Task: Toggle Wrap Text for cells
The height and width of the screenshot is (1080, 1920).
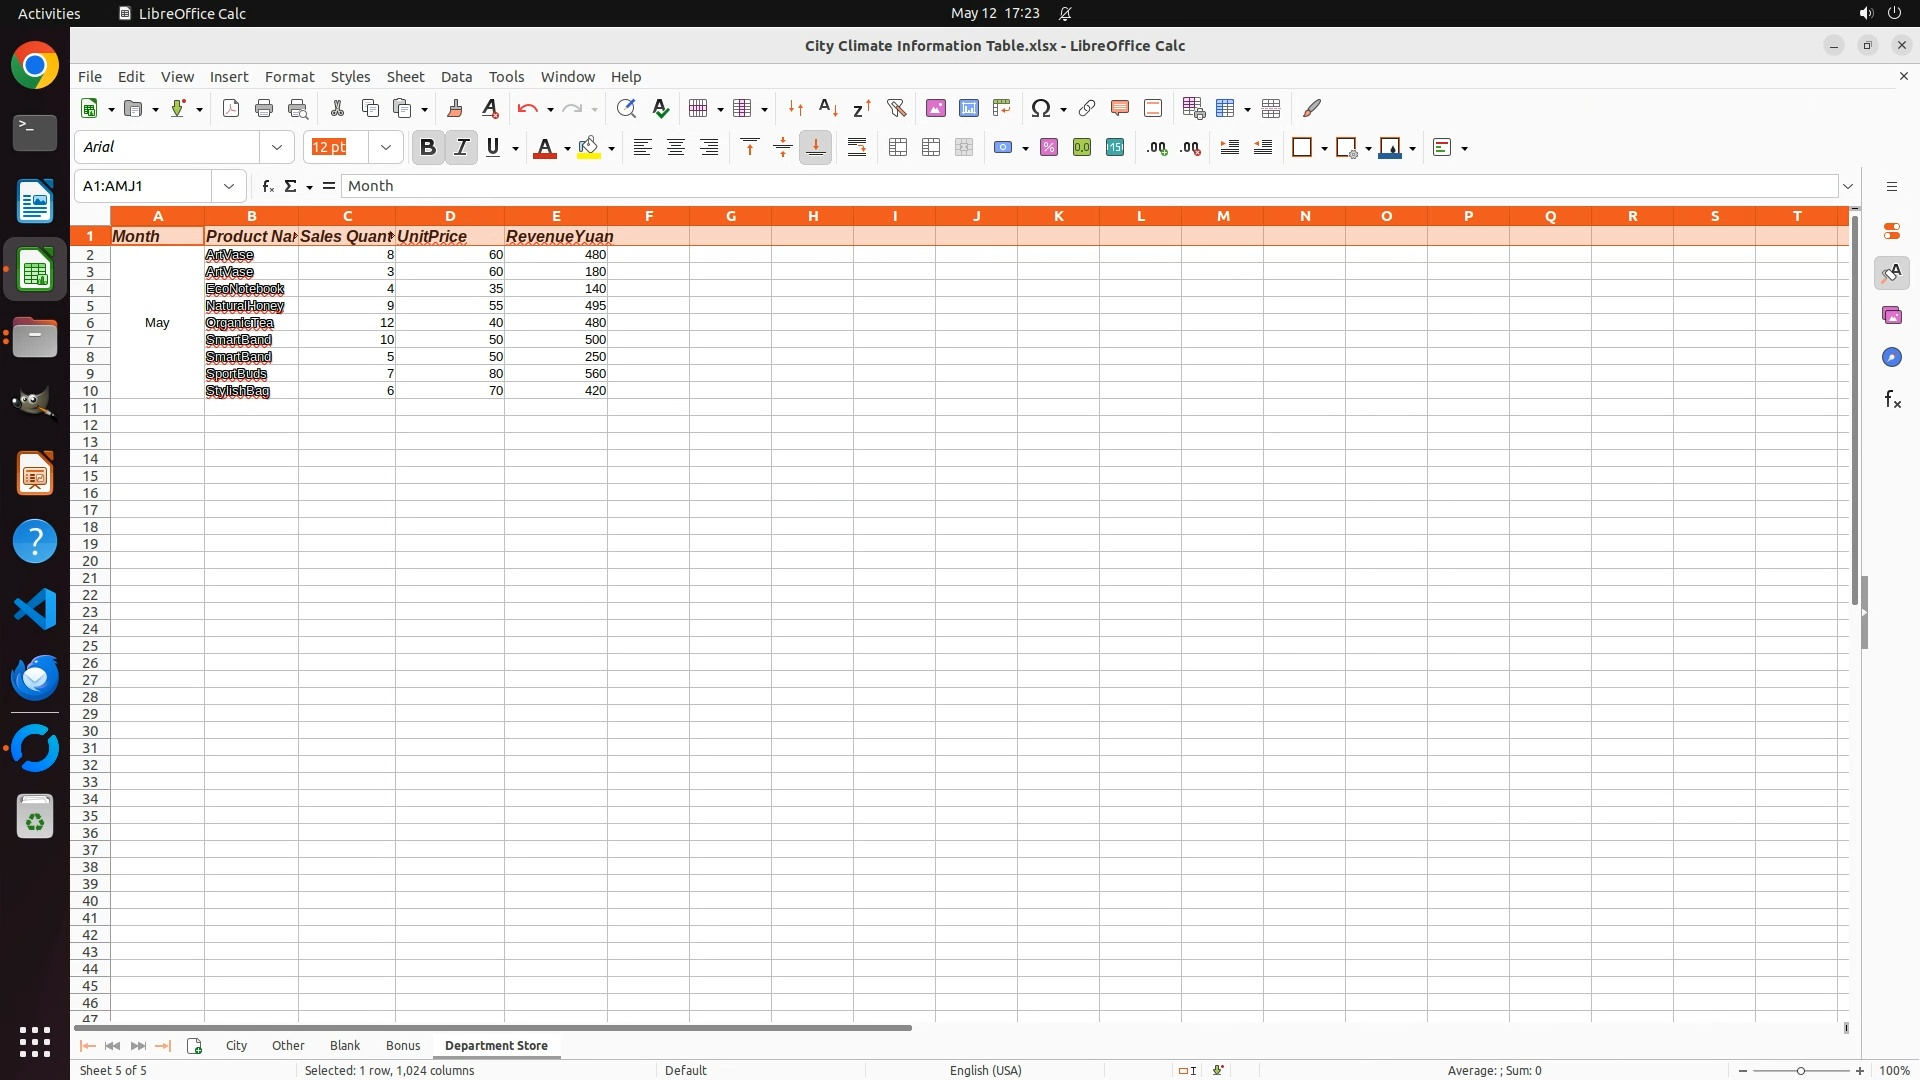Action: point(857,148)
